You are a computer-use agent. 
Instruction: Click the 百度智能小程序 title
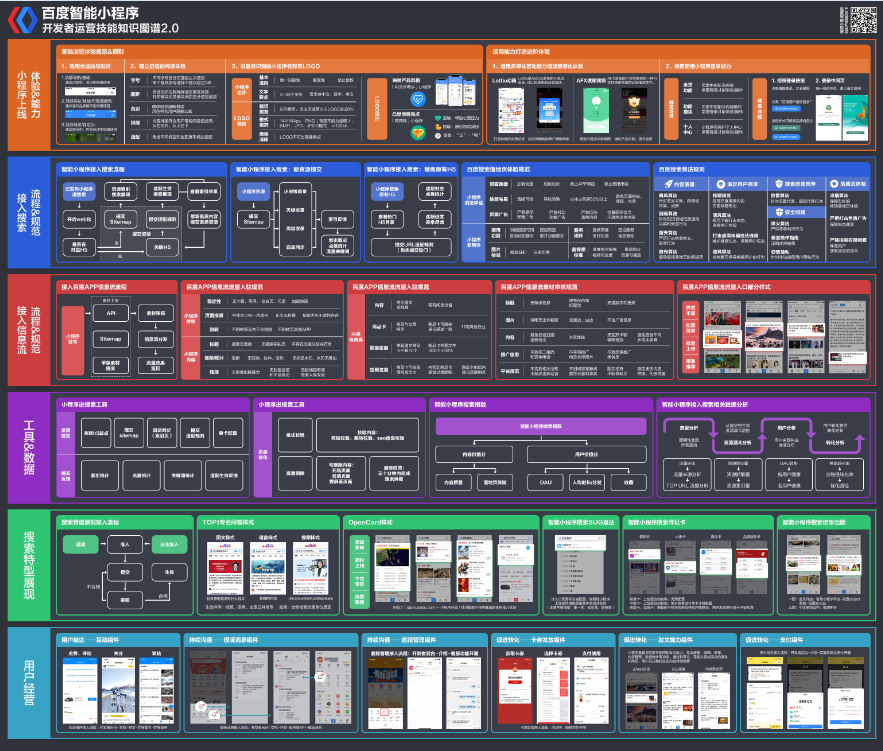tap(90, 13)
